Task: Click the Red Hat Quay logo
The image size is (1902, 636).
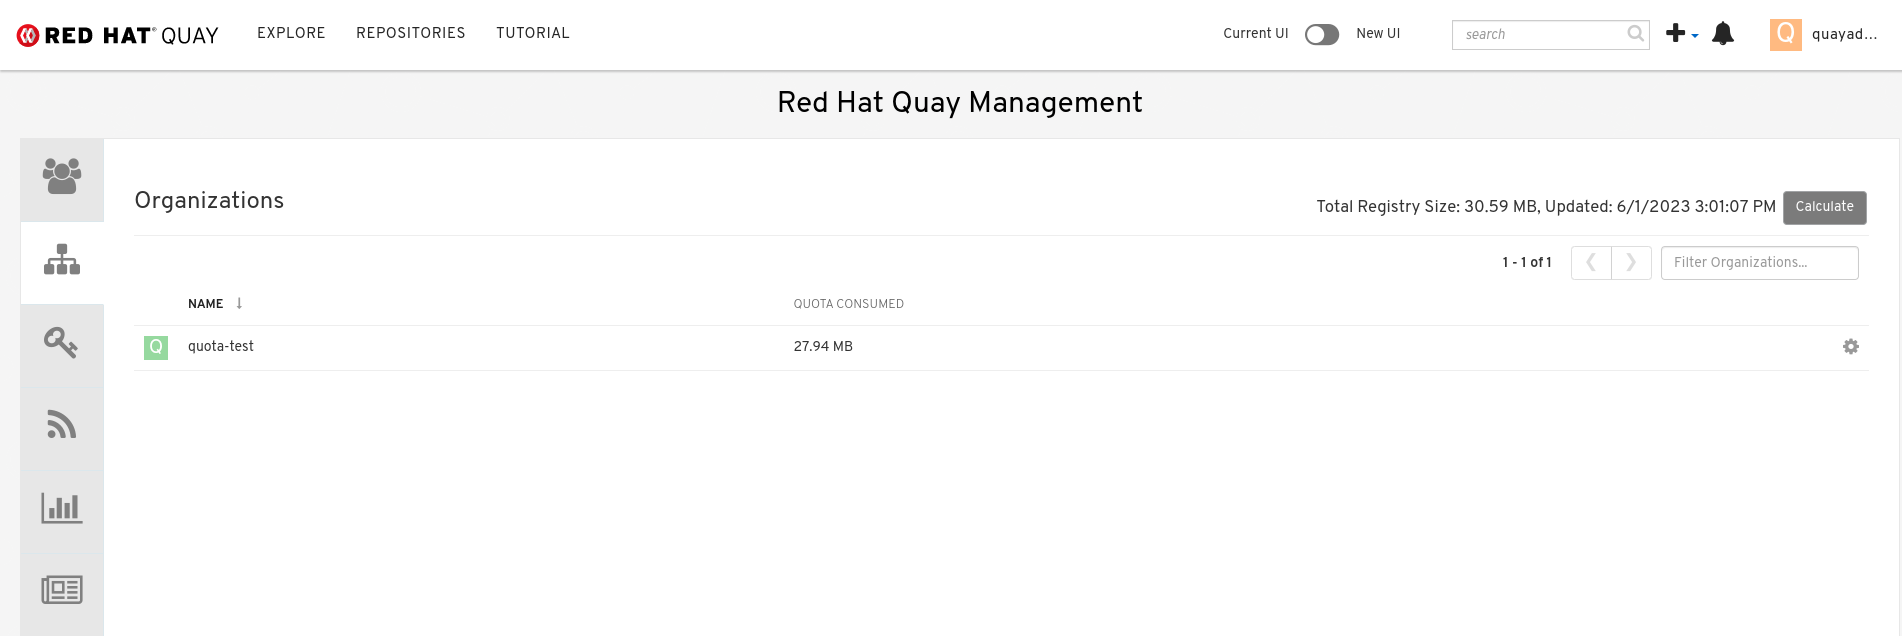Action: (x=118, y=35)
